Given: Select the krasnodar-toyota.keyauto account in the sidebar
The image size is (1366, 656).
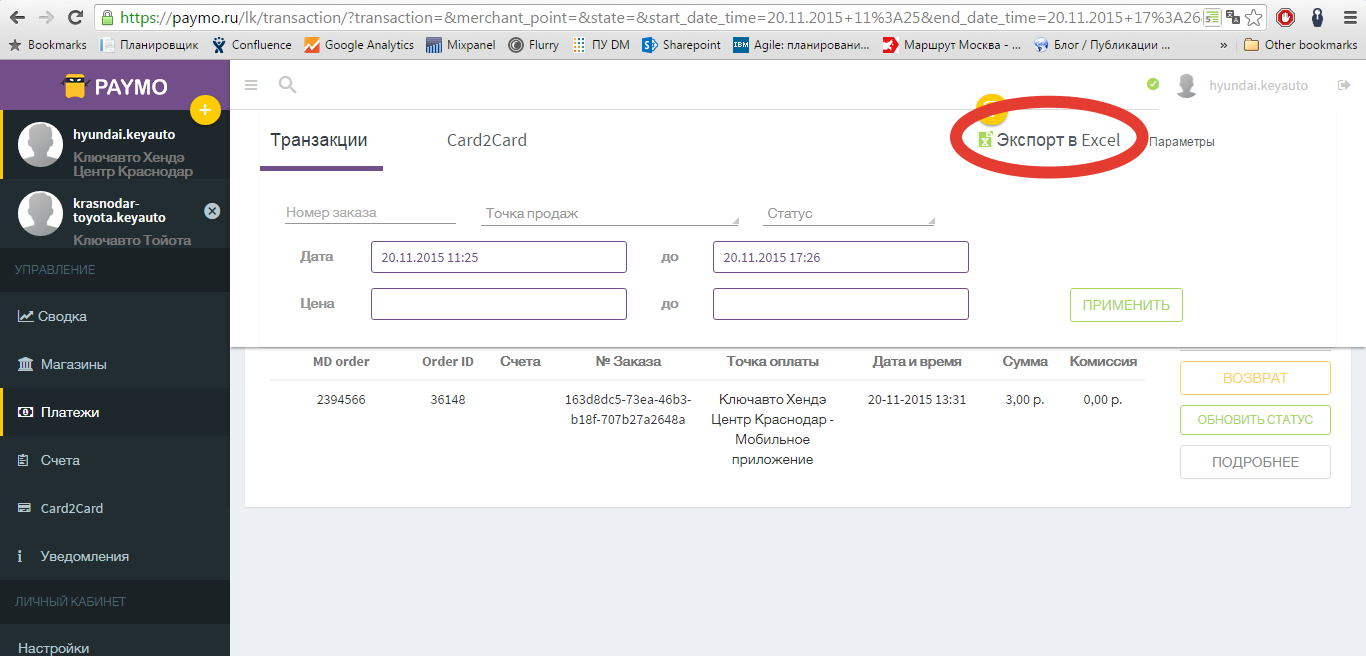Looking at the screenshot, I should [x=115, y=215].
